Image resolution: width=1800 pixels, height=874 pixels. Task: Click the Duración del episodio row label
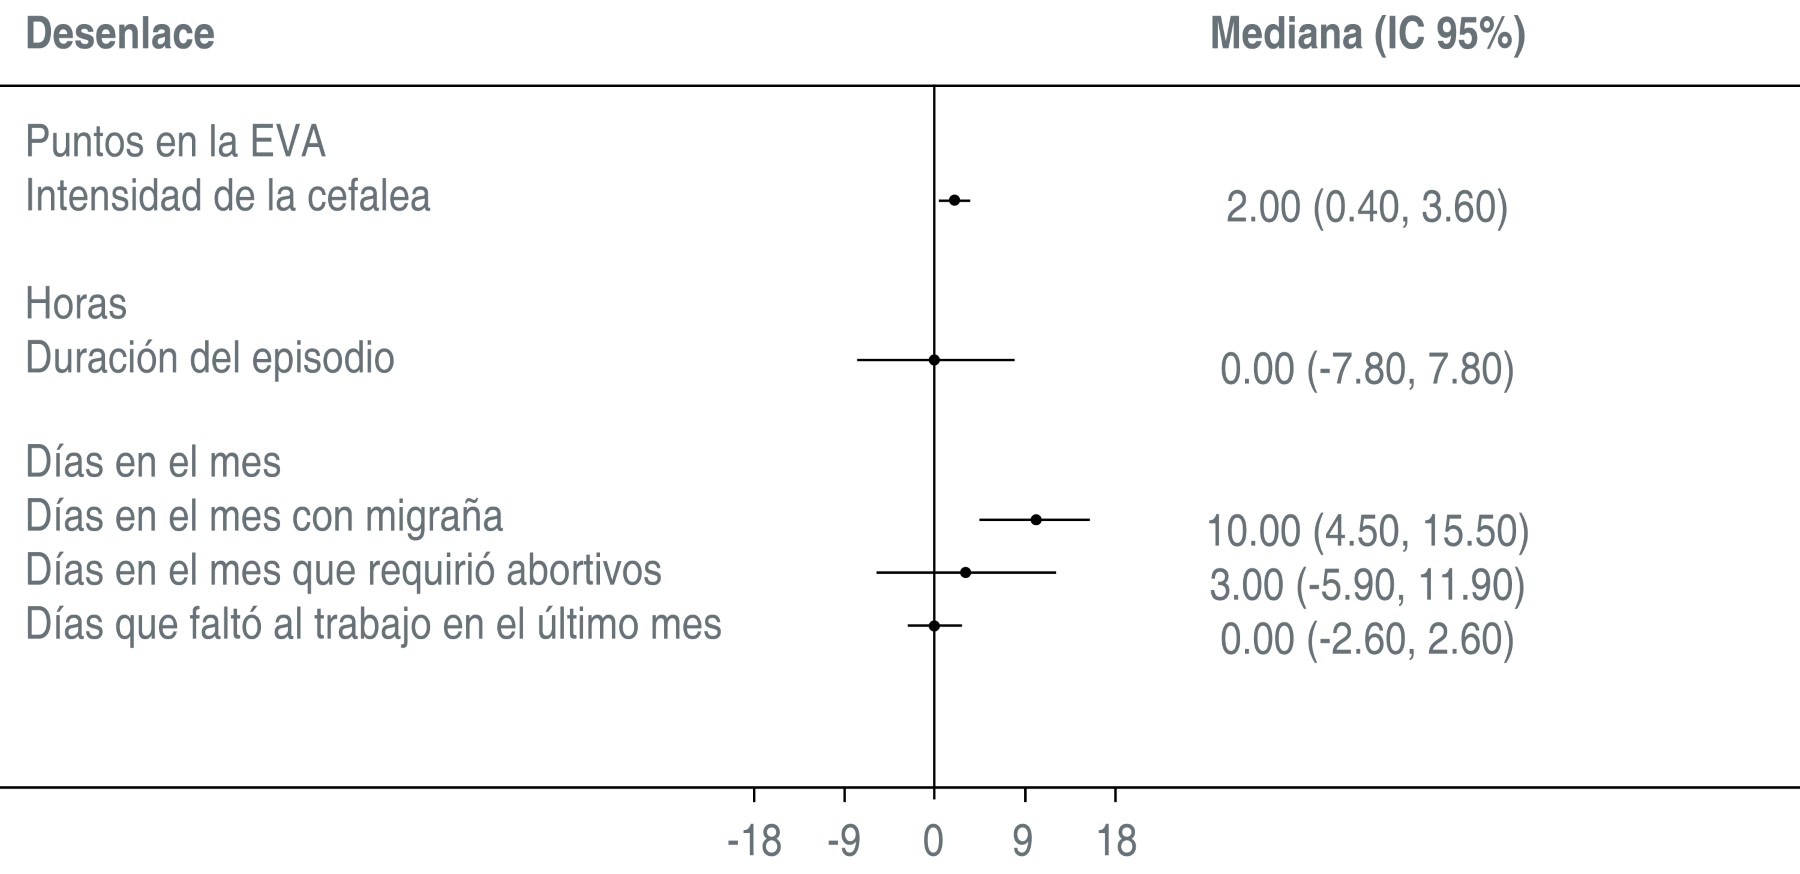210,358
